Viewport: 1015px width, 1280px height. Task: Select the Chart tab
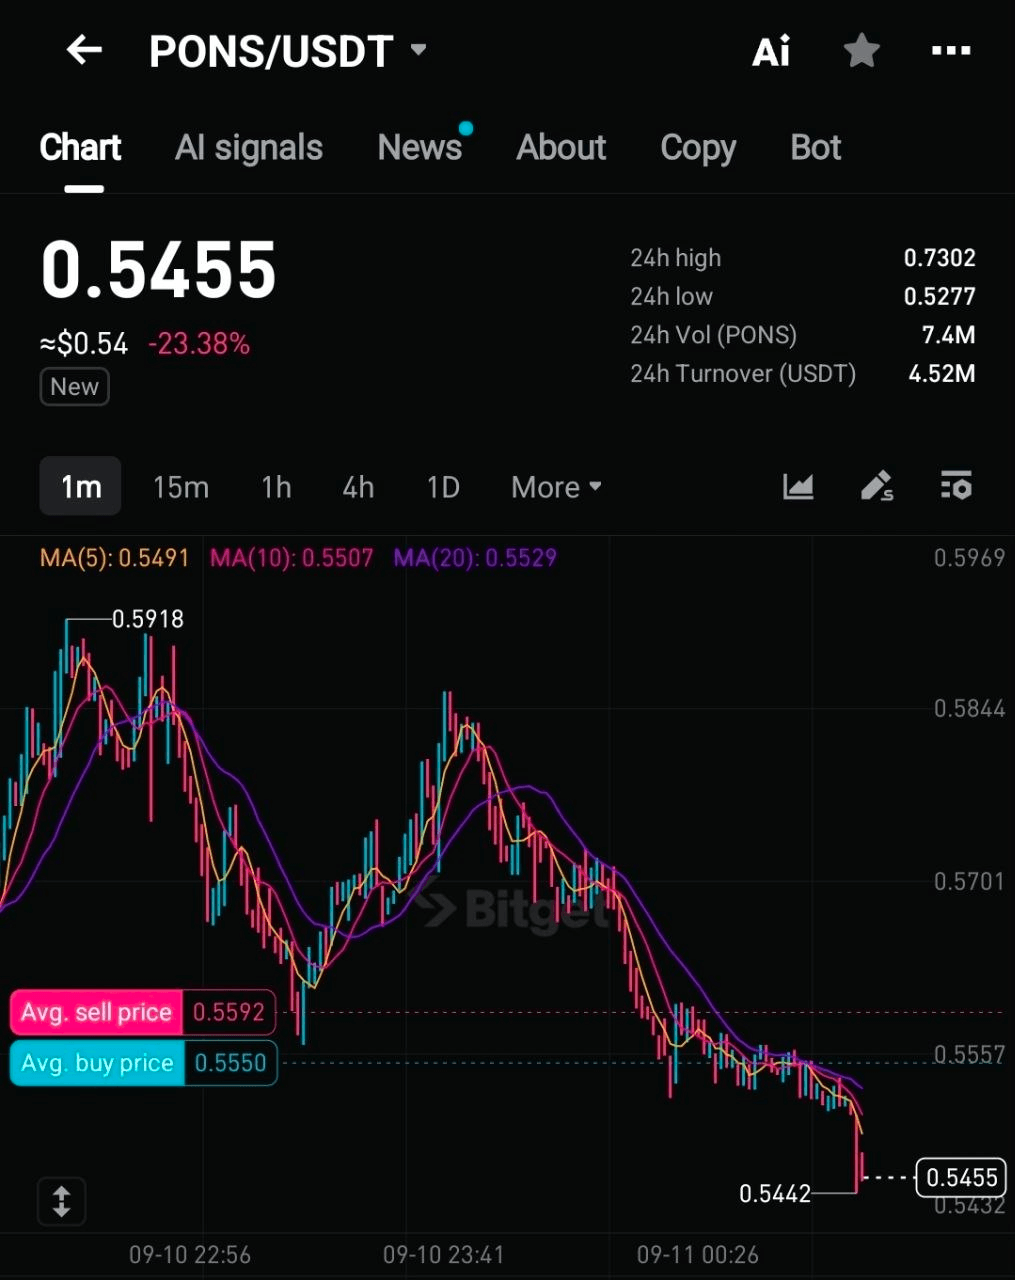click(x=80, y=148)
